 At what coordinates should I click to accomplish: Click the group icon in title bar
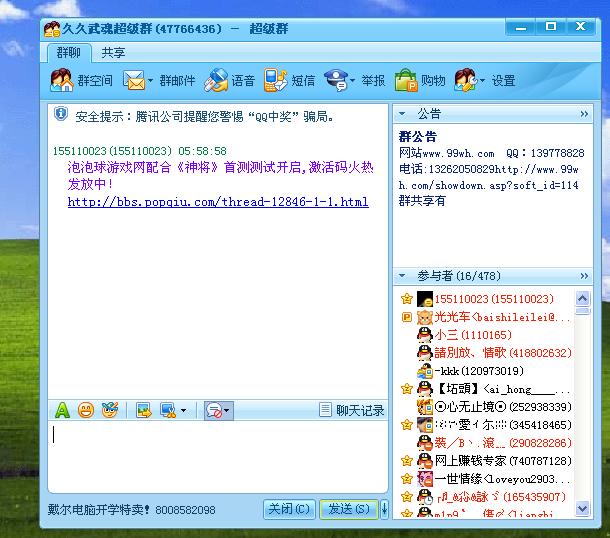click(52, 30)
